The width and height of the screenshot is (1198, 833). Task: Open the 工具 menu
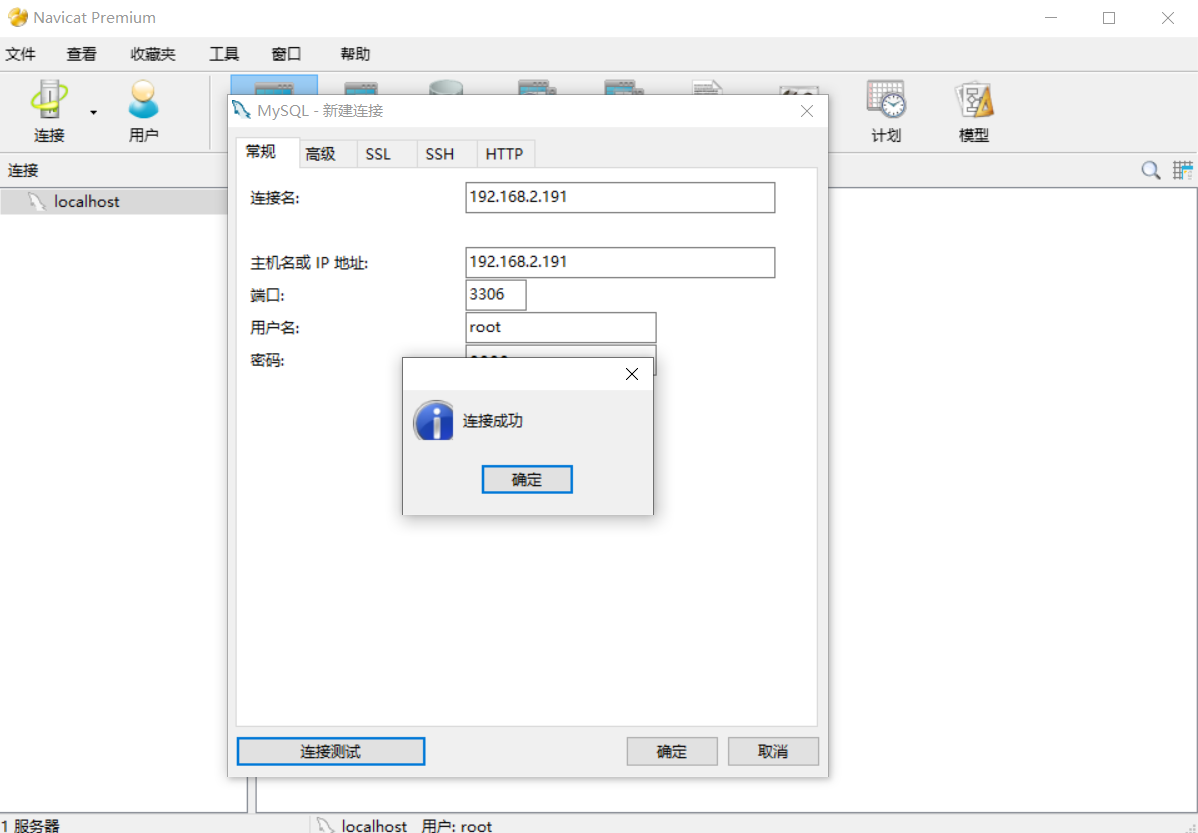(224, 53)
